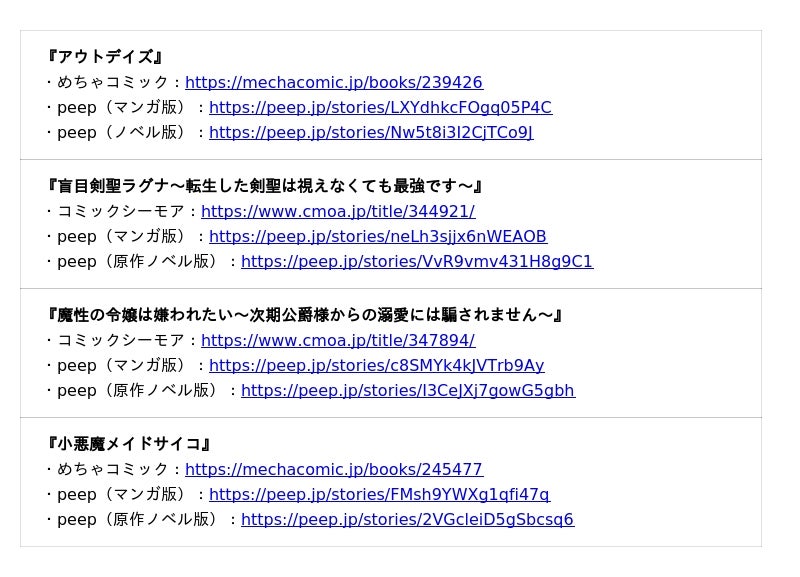Open cmoa title 347894 link
The height and width of the screenshot is (577, 800).
click(337, 341)
